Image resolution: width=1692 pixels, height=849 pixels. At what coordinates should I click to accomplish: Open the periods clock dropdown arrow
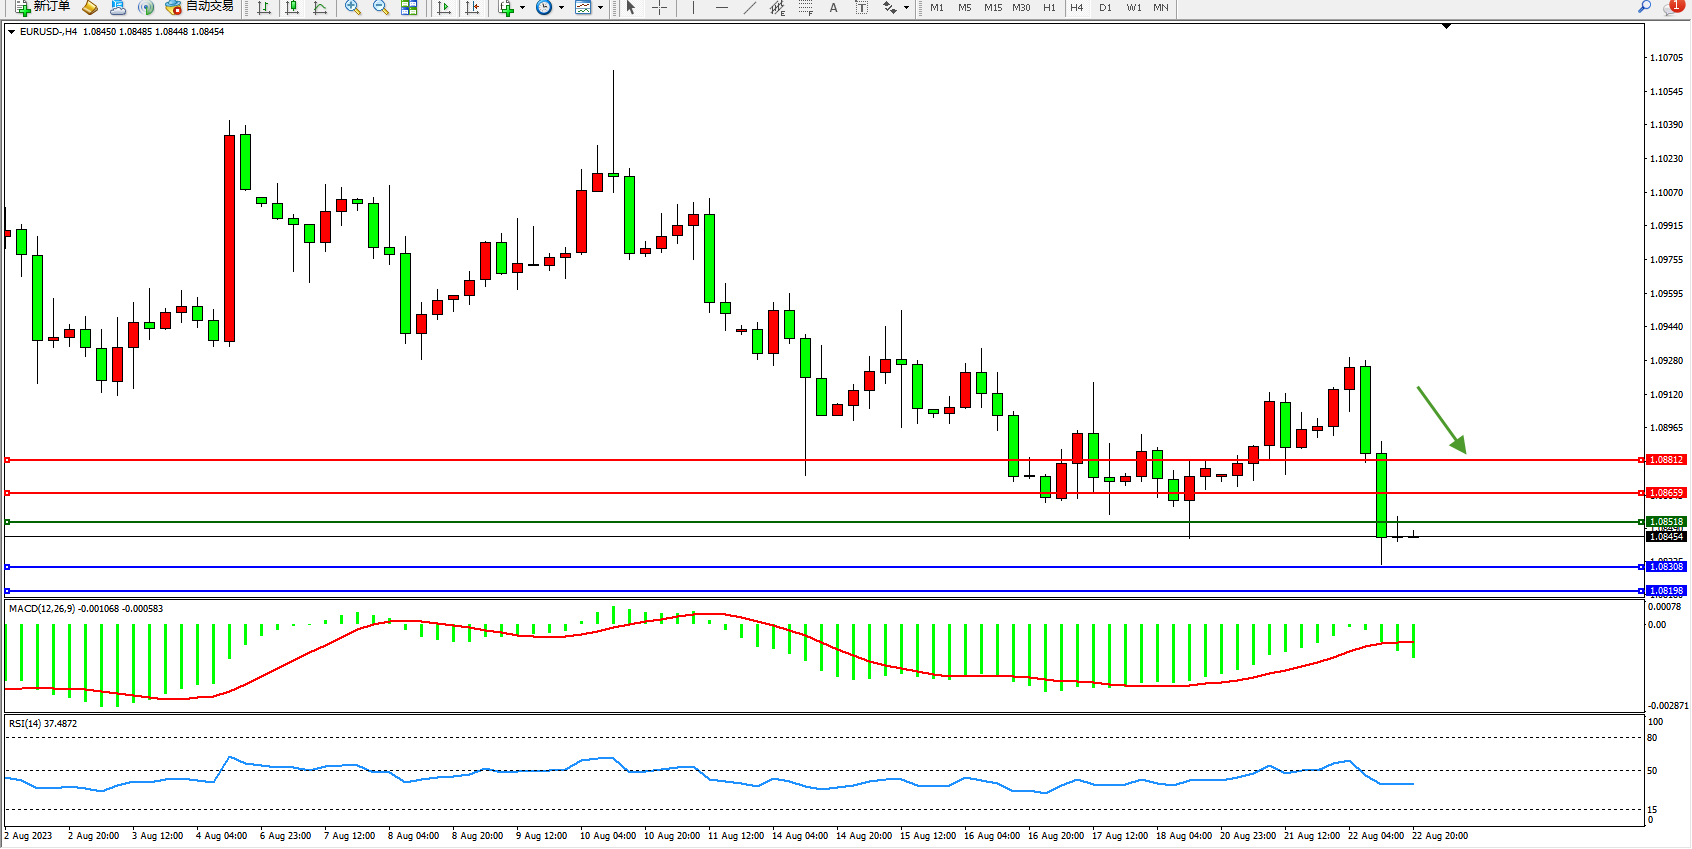coord(561,8)
